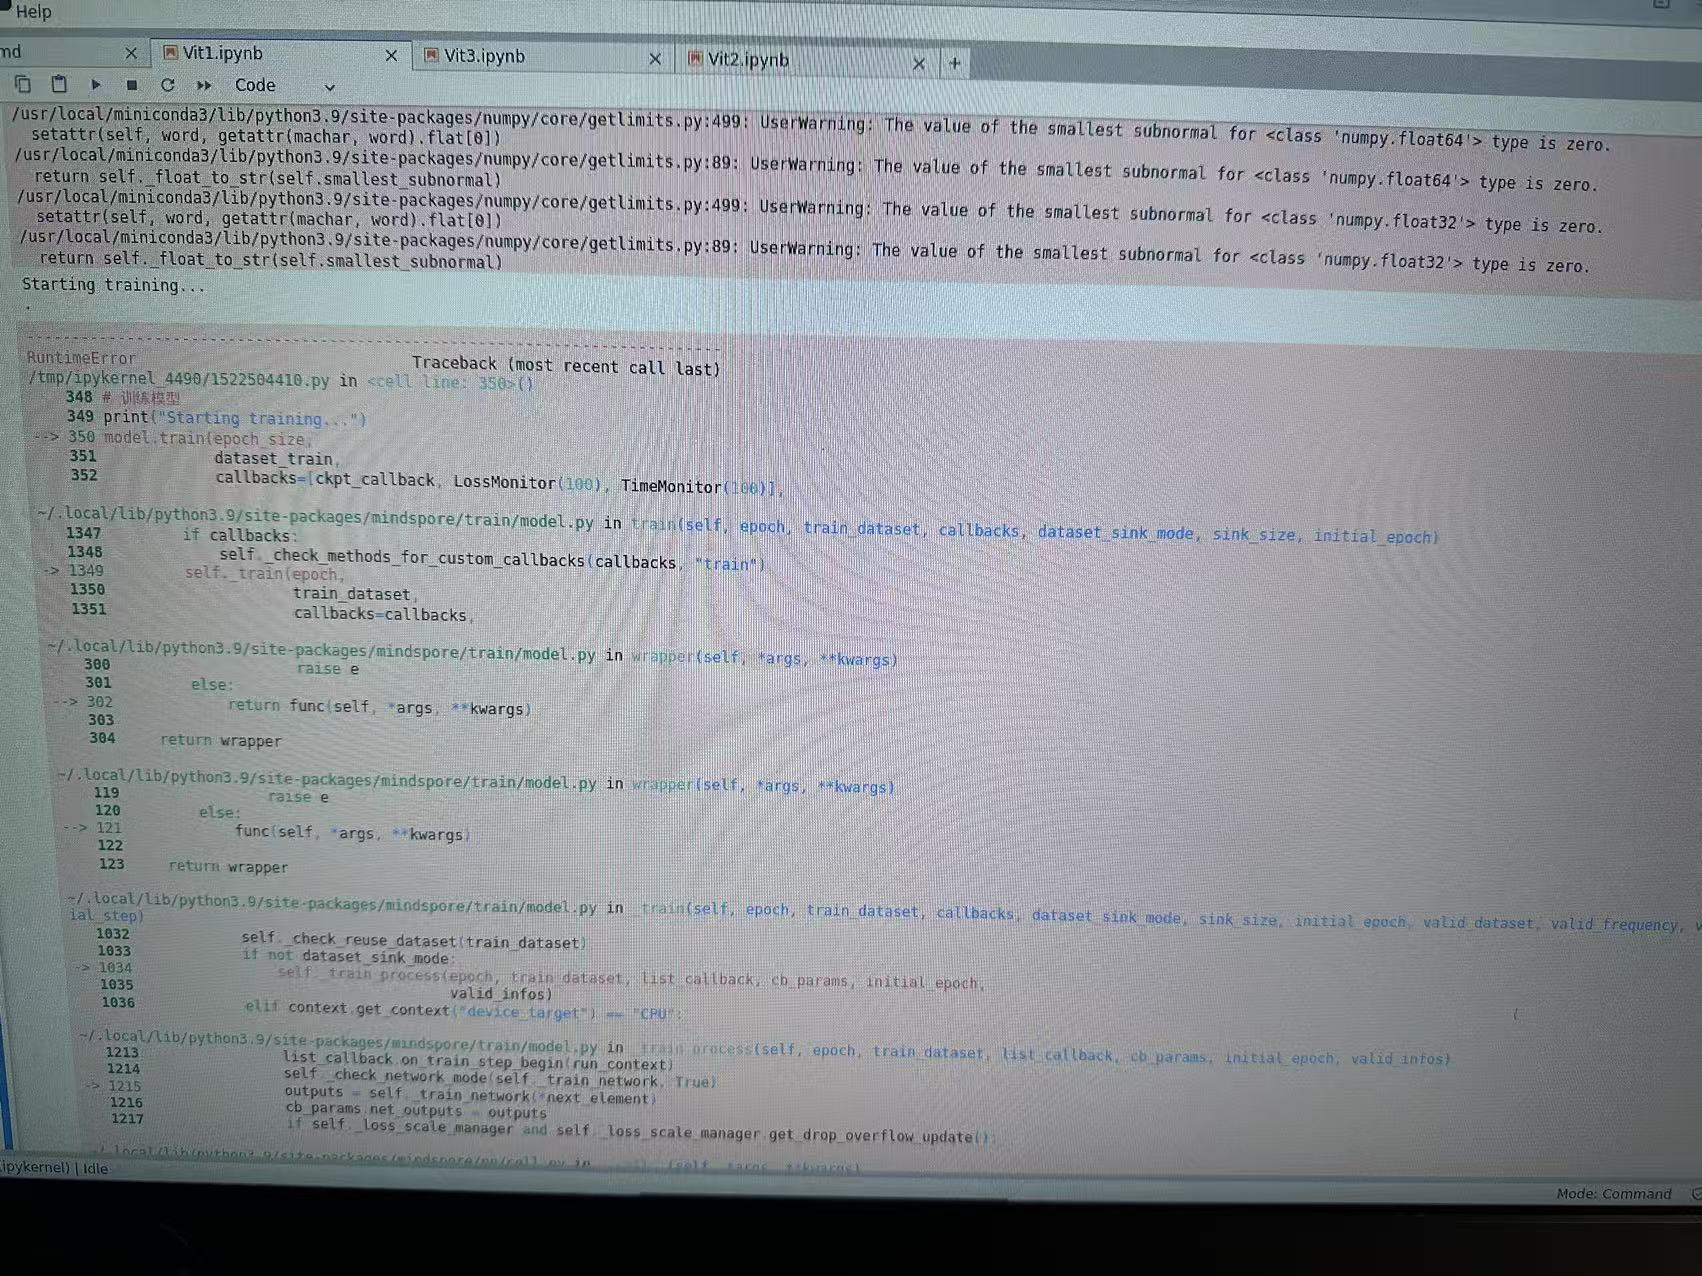1702x1276 pixels.
Task: Expand cell type chevron arrow
Action: pos(329,87)
